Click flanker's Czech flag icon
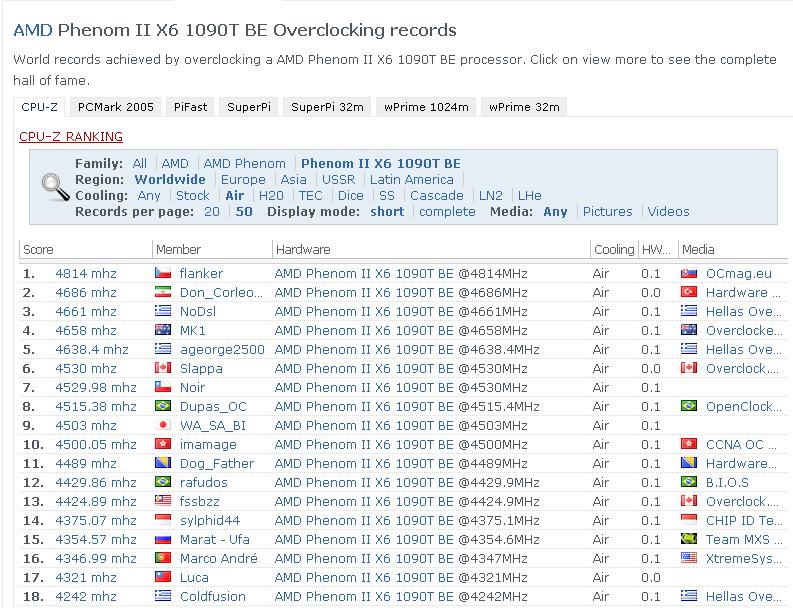 pos(163,273)
